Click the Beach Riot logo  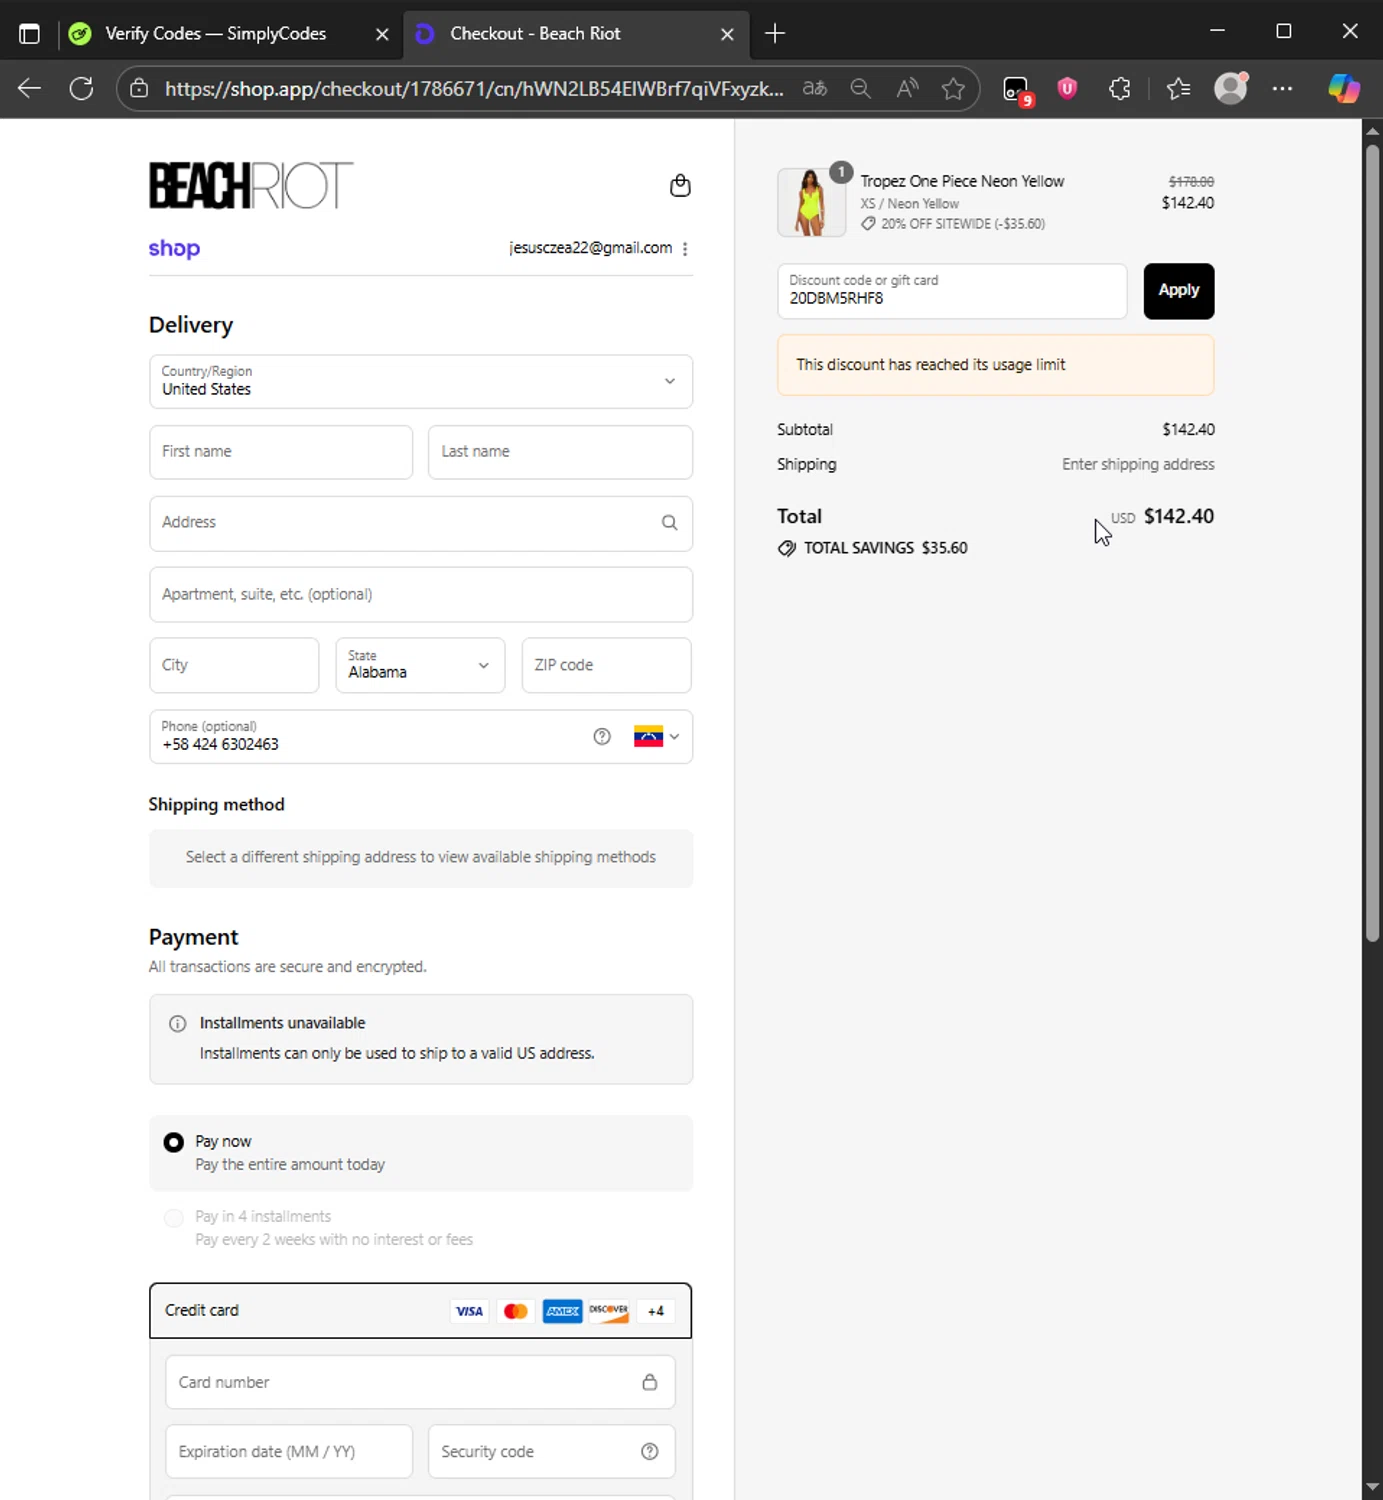tap(251, 186)
